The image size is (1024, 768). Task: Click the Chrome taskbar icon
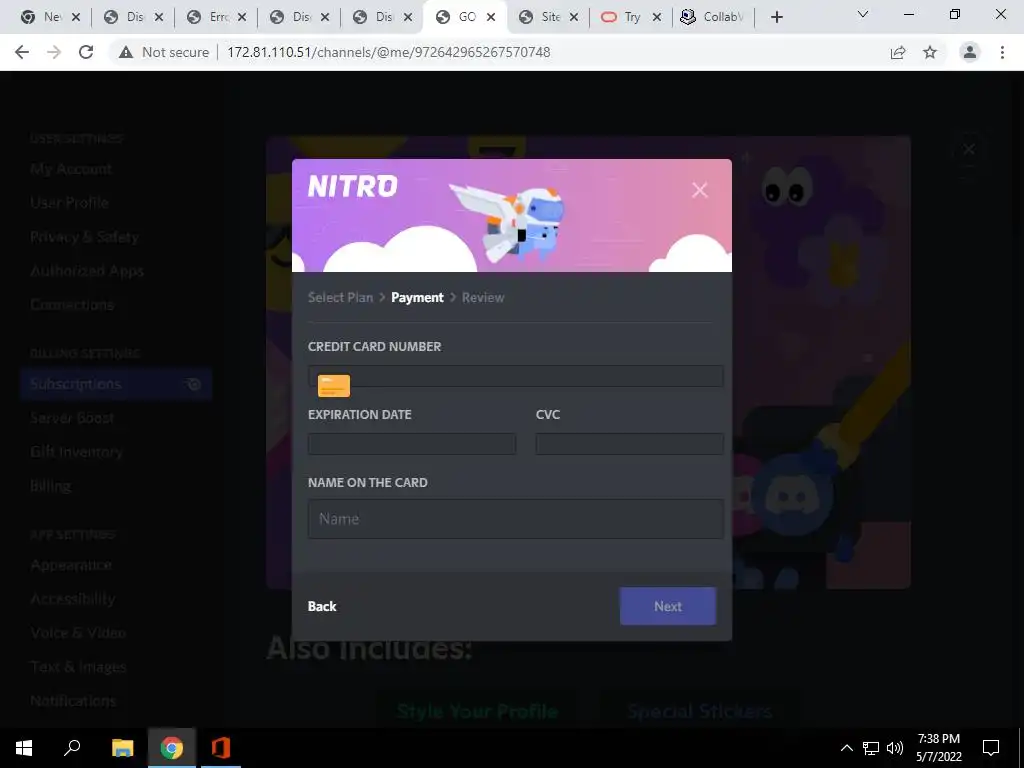coord(172,748)
